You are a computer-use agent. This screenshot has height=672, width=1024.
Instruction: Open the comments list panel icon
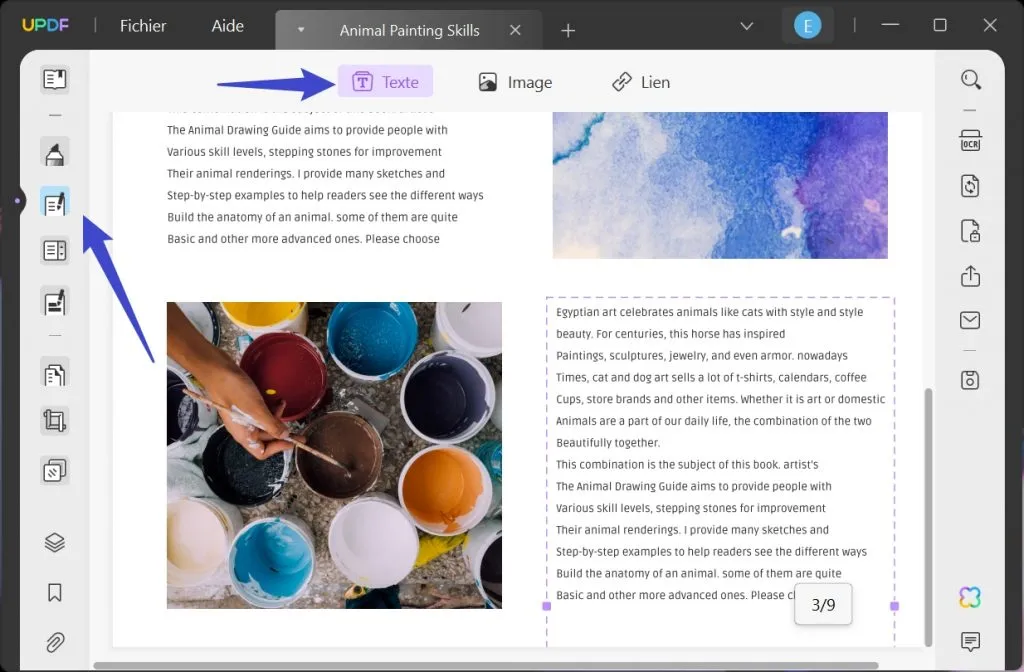(x=970, y=642)
